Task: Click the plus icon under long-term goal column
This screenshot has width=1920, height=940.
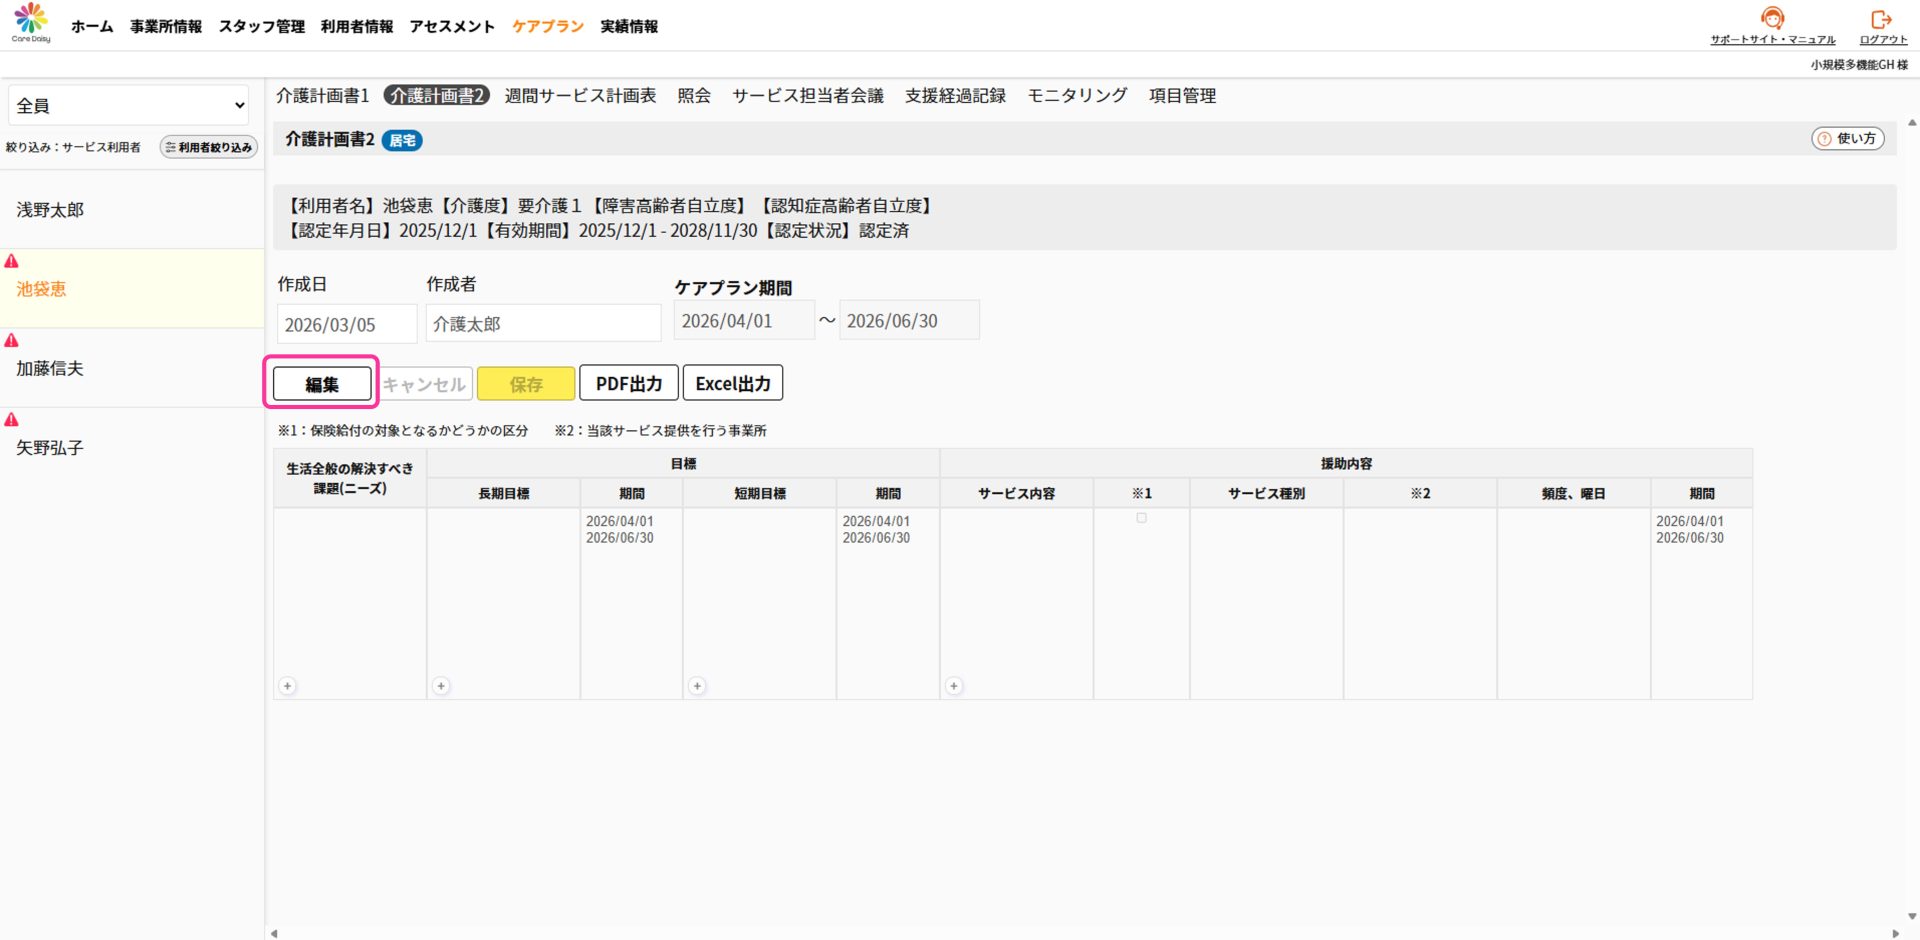Action: pos(441,686)
